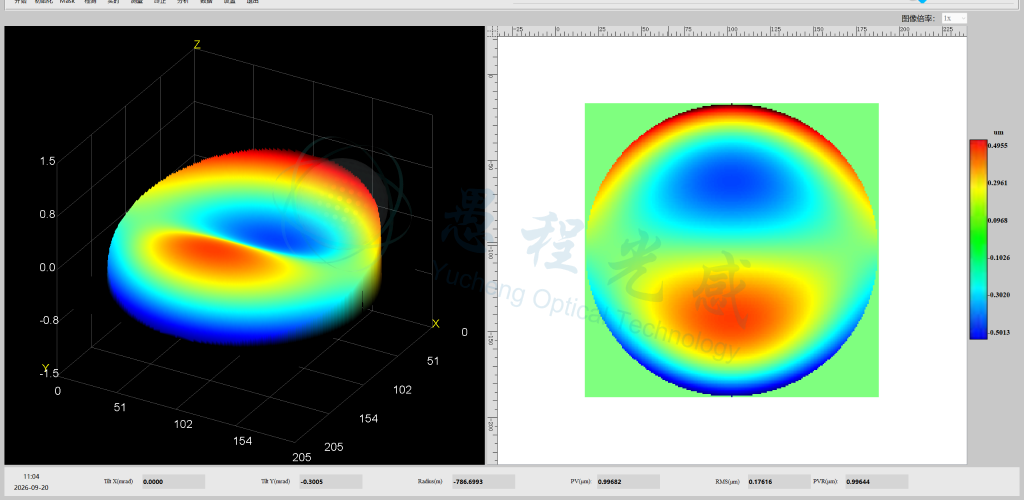Click the 0.2961 color scale value
This screenshot has width=1024, height=500.
(999, 183)
